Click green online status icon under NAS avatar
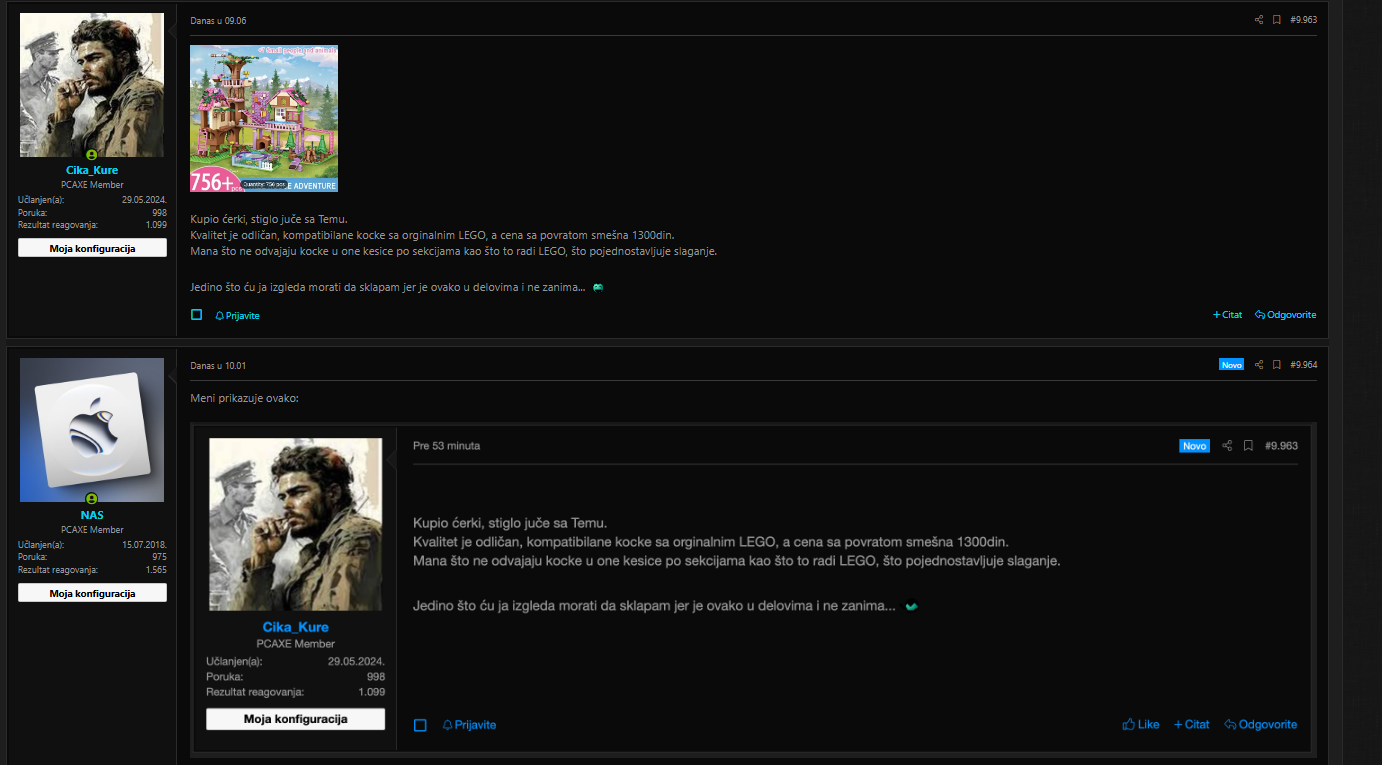Screen dimensions: 1382x765 92,499
